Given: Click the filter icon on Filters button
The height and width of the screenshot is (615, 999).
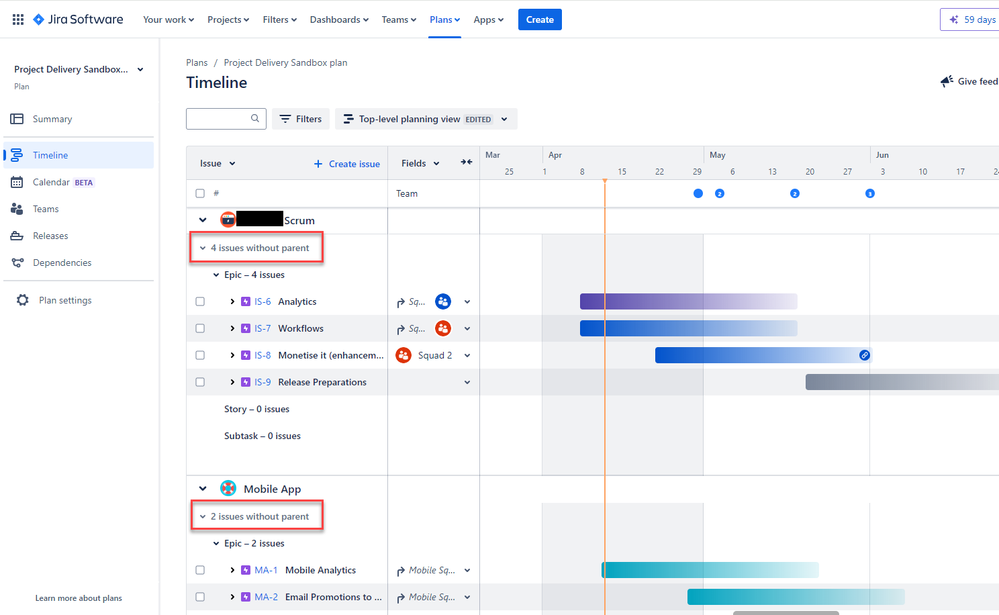Looking at the screenshot, I should tap(285, 119).
